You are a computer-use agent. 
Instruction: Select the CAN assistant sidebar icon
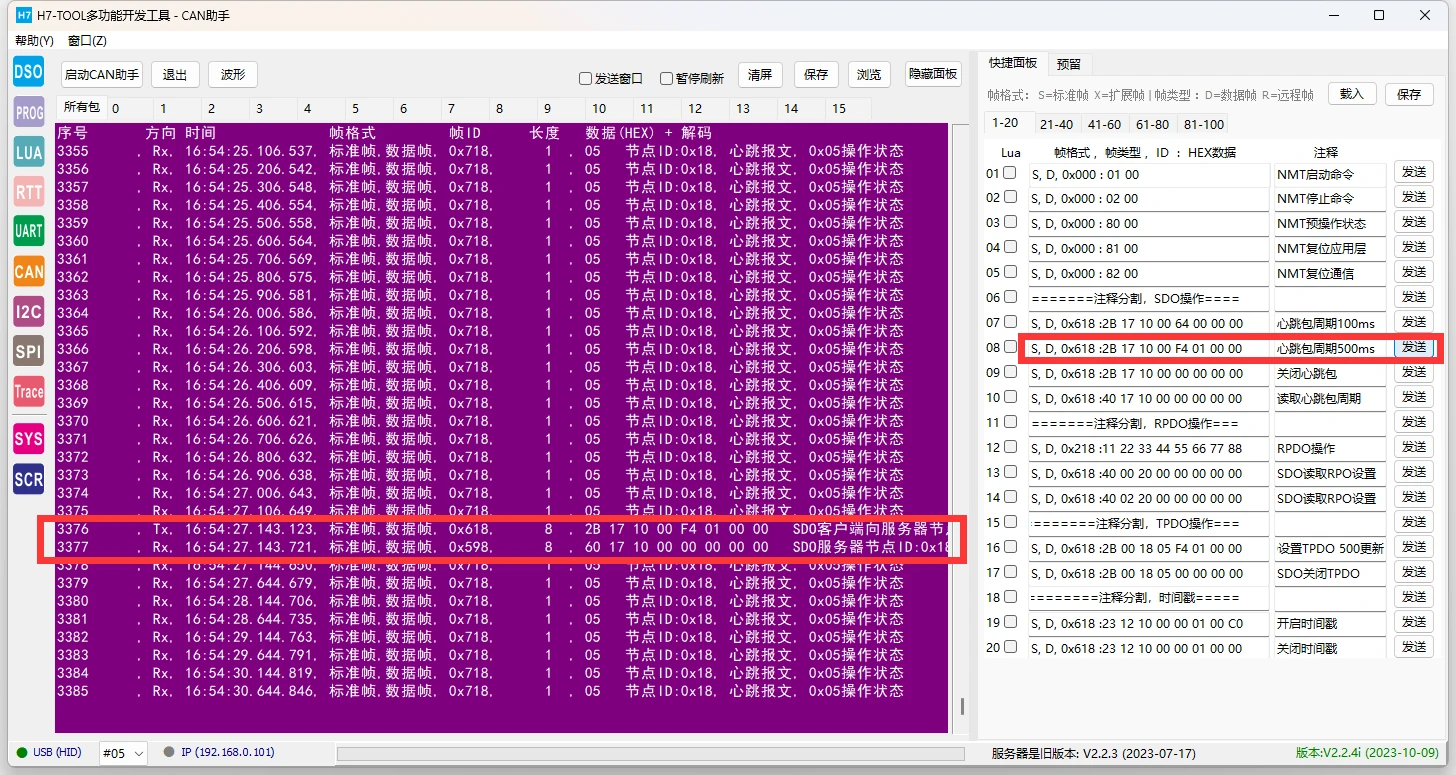coord(29,271)
